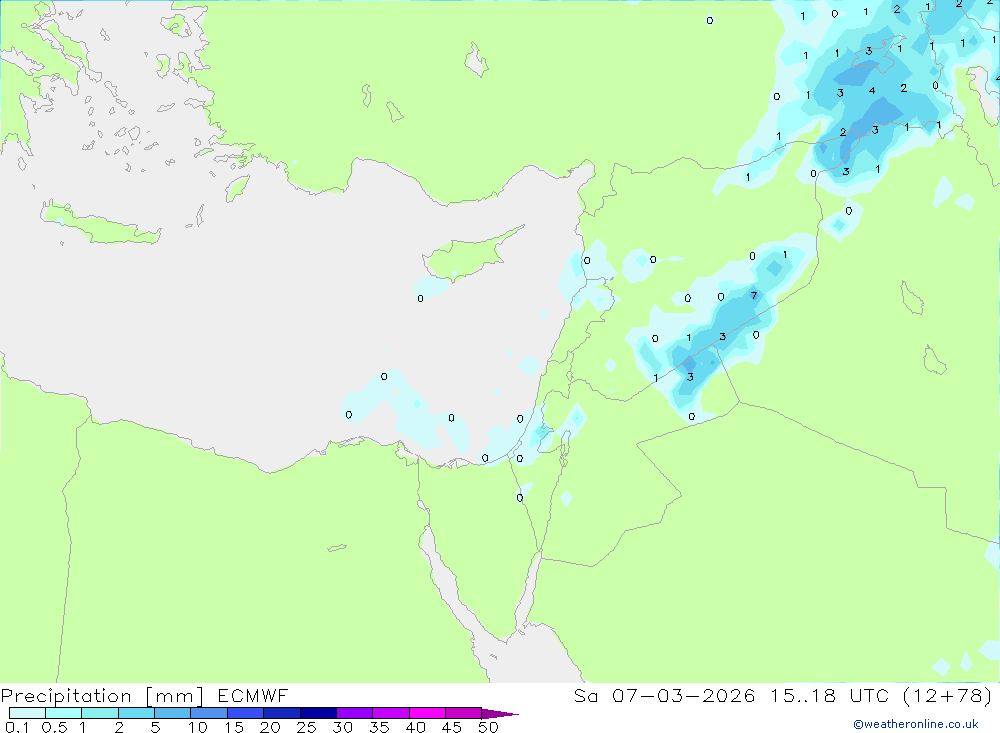This screenshot has width=1000, height=733.
Task: Click the "0.5" legend scale label
Action: click(x=54, y=727)
